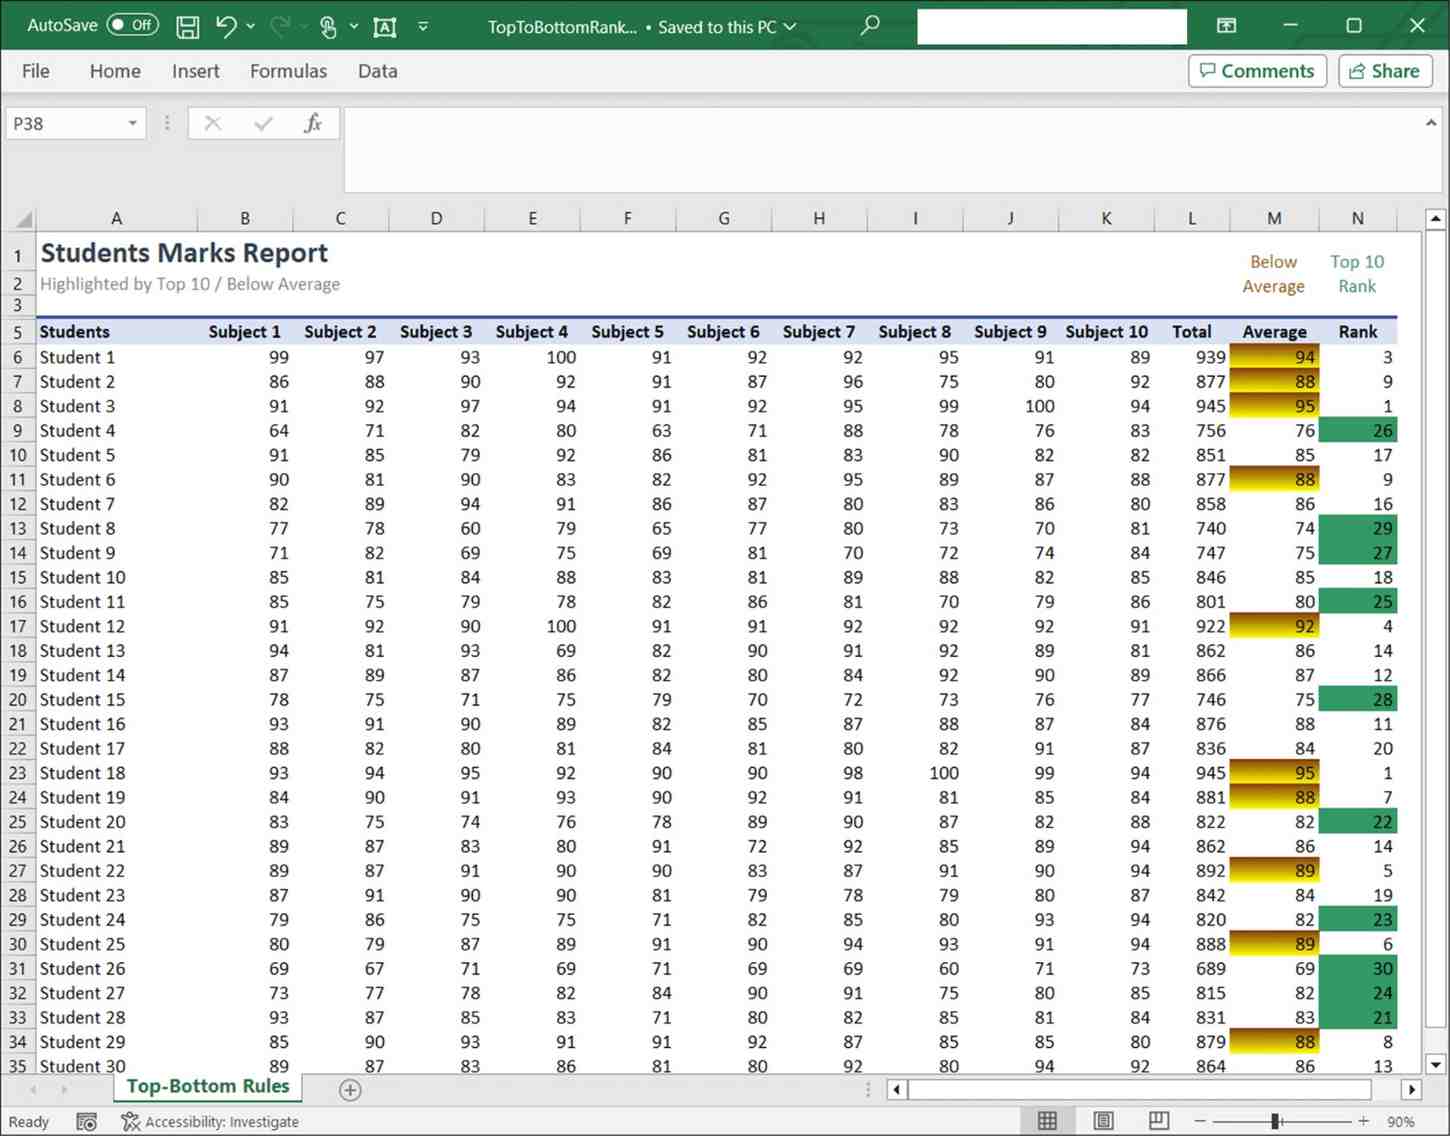1450x1136 pixels.
Task: Open Customize Quick Access Toolbar dropdown
Action: point(423,27)
